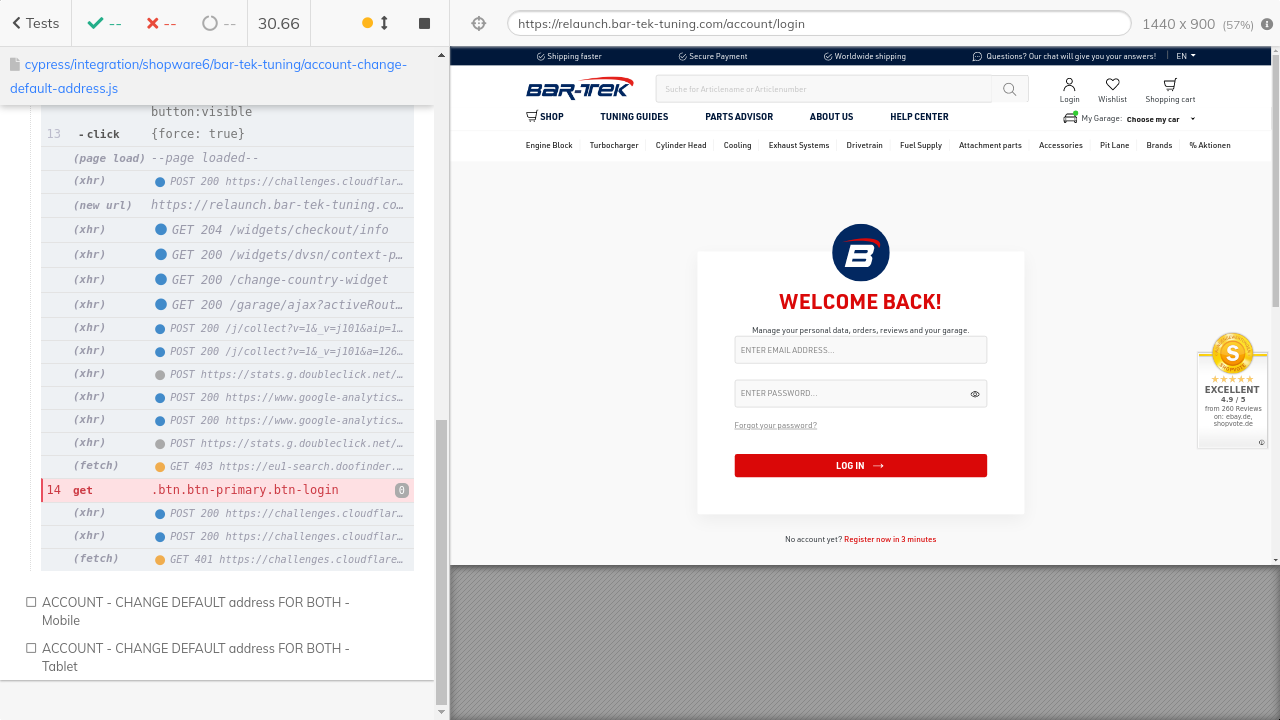Image resolution: width=1280 pixels, height=720 pixels.
Task: Open the Login user icon
Action: click(x=1069, y=90)
